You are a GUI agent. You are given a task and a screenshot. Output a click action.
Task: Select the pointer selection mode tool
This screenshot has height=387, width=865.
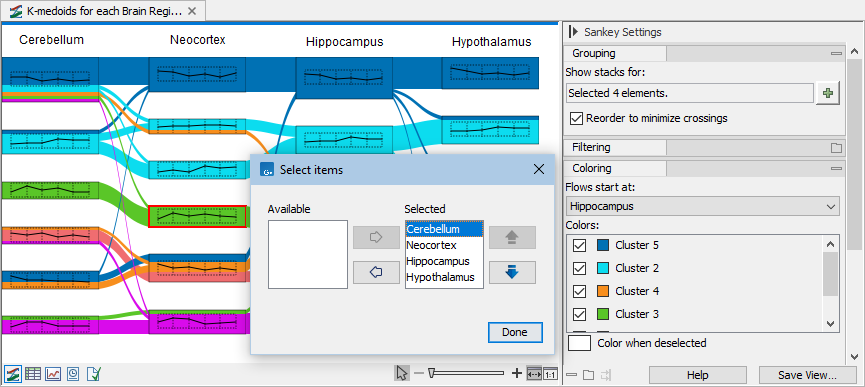402,373
